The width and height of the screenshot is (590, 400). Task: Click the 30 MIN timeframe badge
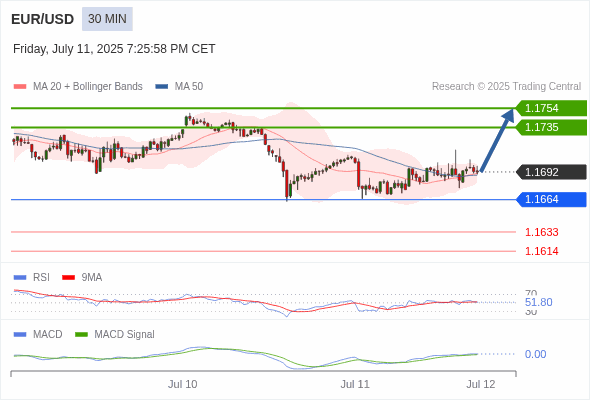tap(107, 19)
